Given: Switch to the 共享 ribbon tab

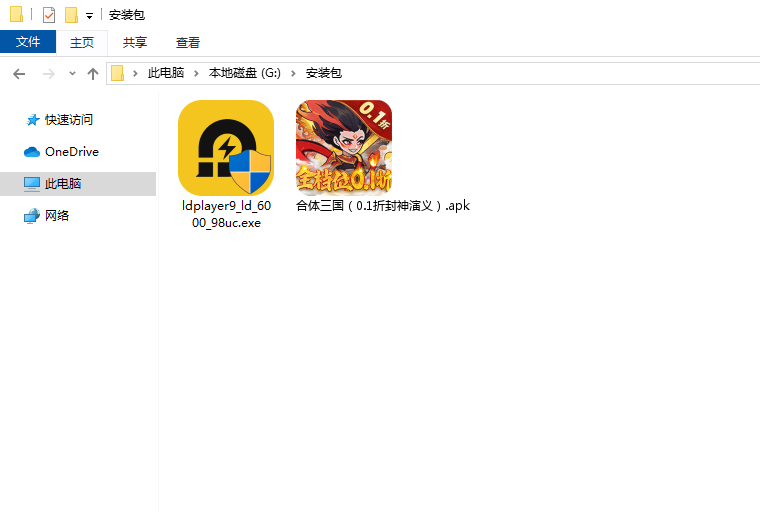Looking at the screenshot, I should (x=135, y=42).
